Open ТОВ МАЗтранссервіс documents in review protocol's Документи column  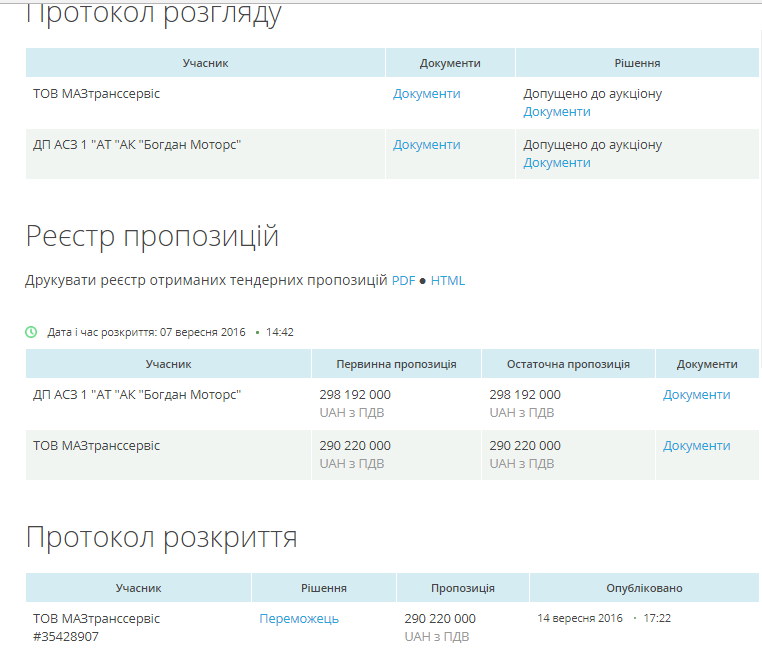426,94
